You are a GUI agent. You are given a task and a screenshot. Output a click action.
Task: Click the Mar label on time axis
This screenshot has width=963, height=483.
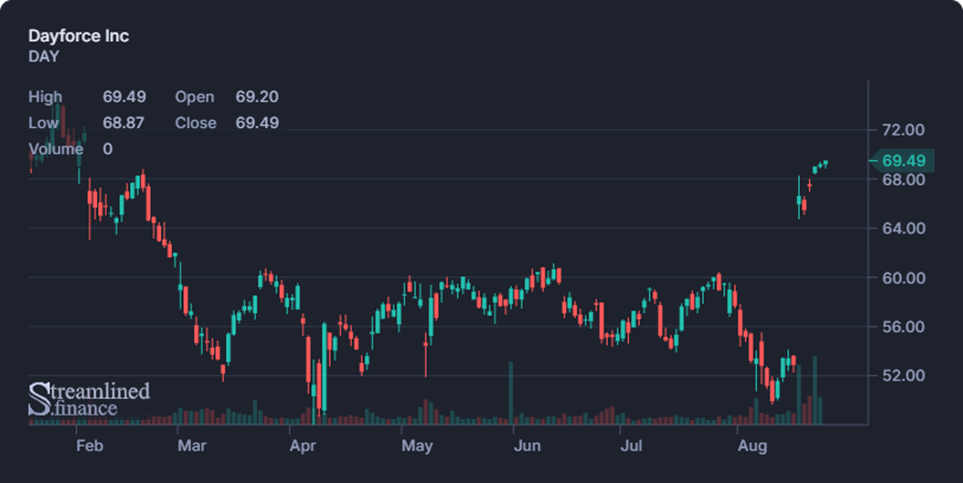pyautogui.click(x=192, y=446)
